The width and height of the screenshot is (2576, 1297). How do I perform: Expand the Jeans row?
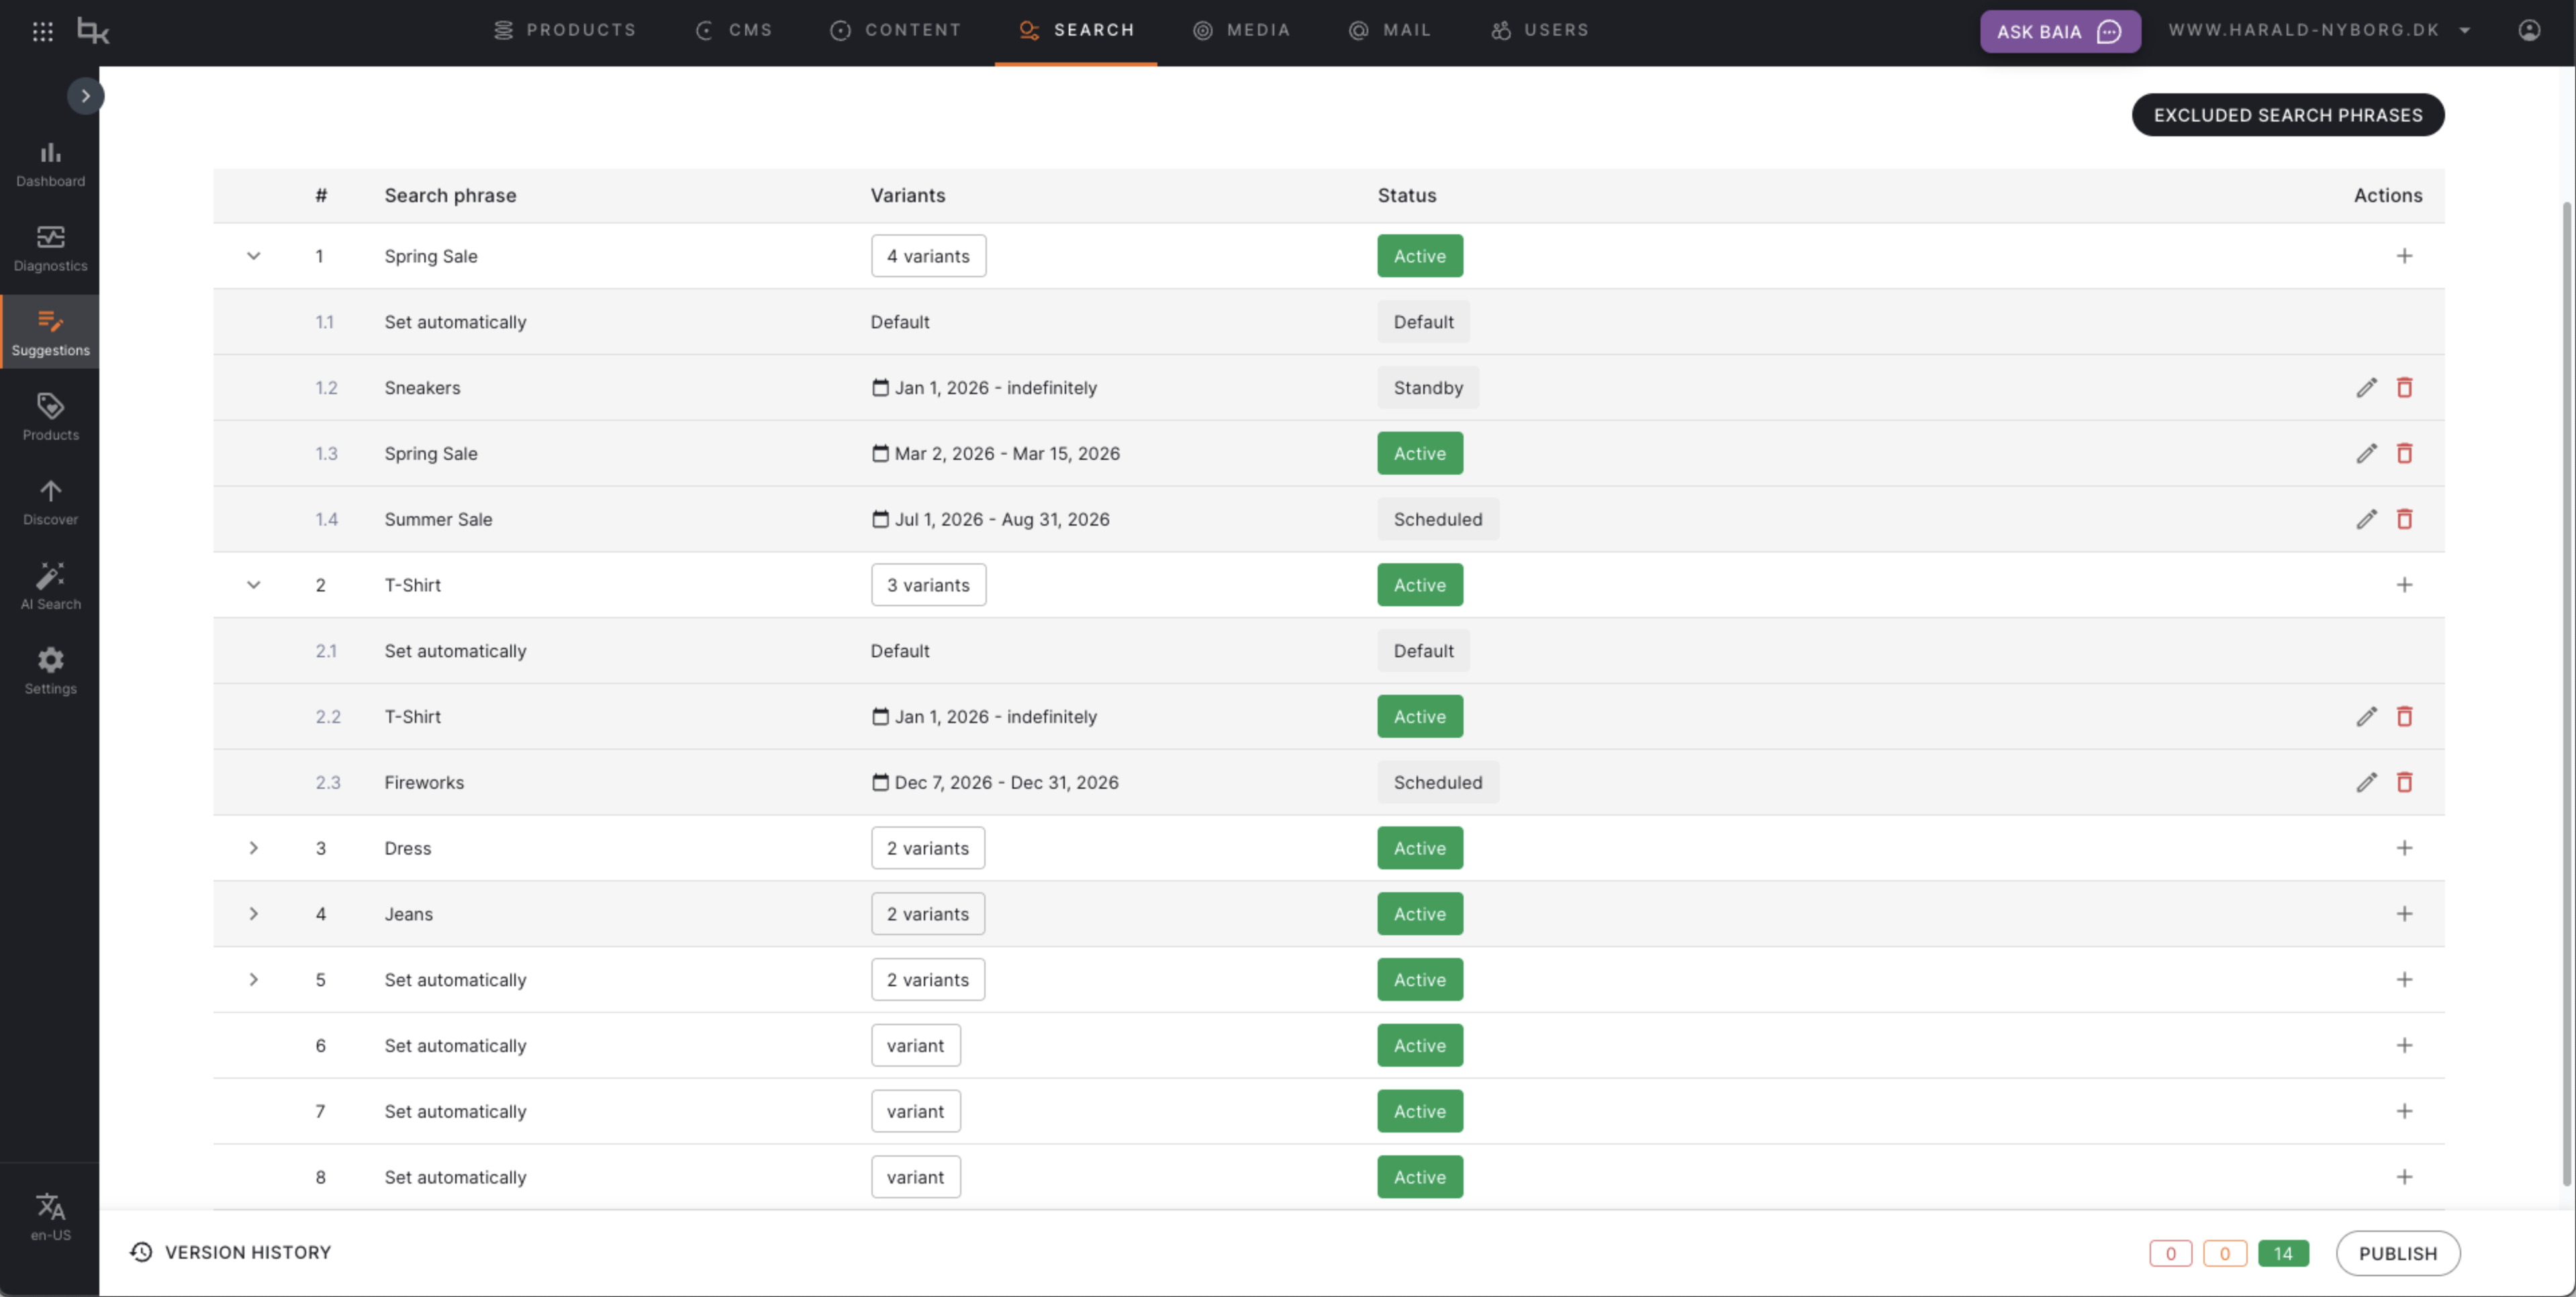pyautogui.click(x=254, y=914)
